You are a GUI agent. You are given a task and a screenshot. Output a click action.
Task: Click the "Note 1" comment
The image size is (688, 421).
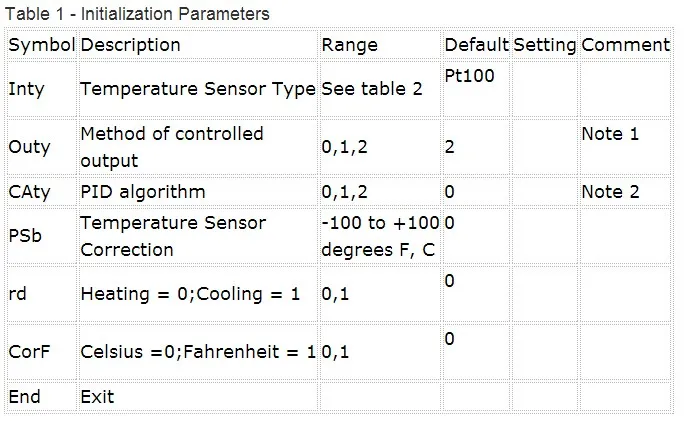click(x=610, y=133)
